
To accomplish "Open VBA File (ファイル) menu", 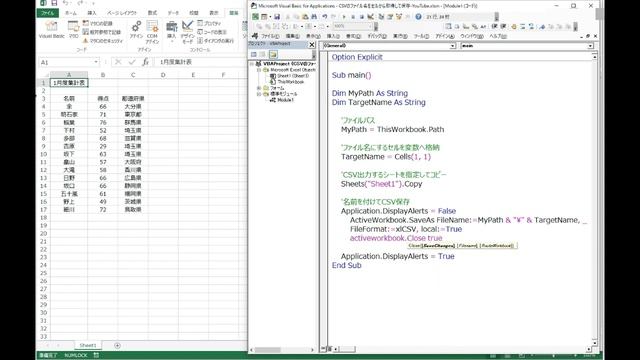I will point(270,36).
